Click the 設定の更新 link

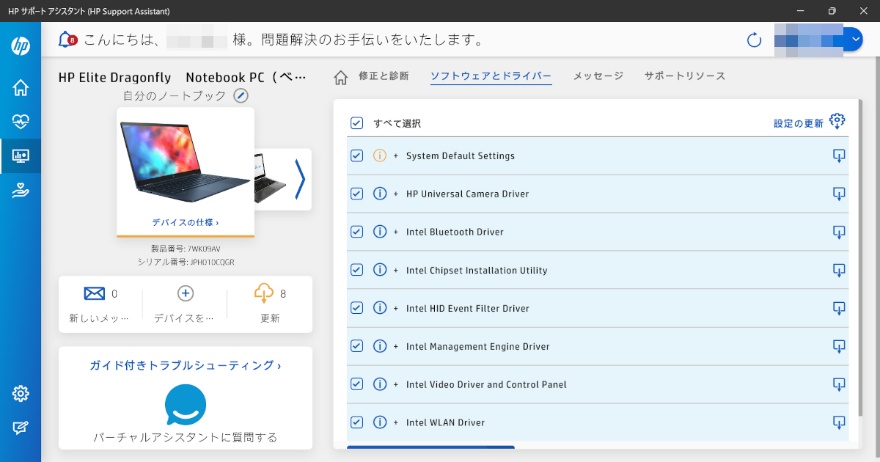pos(798,123)
